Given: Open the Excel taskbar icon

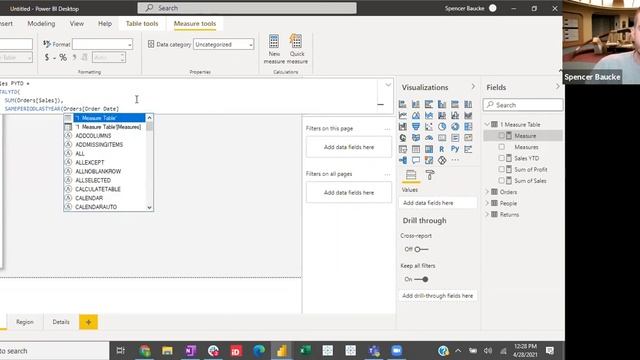Looking at the screenshot, I should [x=305, y=351].
